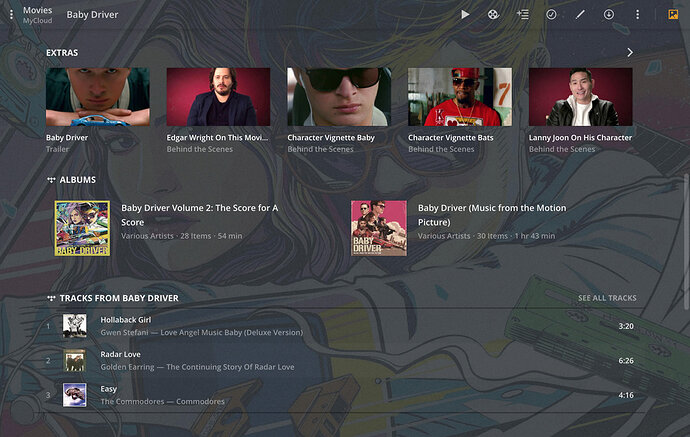
Task: Open Continuing Story Of Radar Love album
Action: [230, 367]
